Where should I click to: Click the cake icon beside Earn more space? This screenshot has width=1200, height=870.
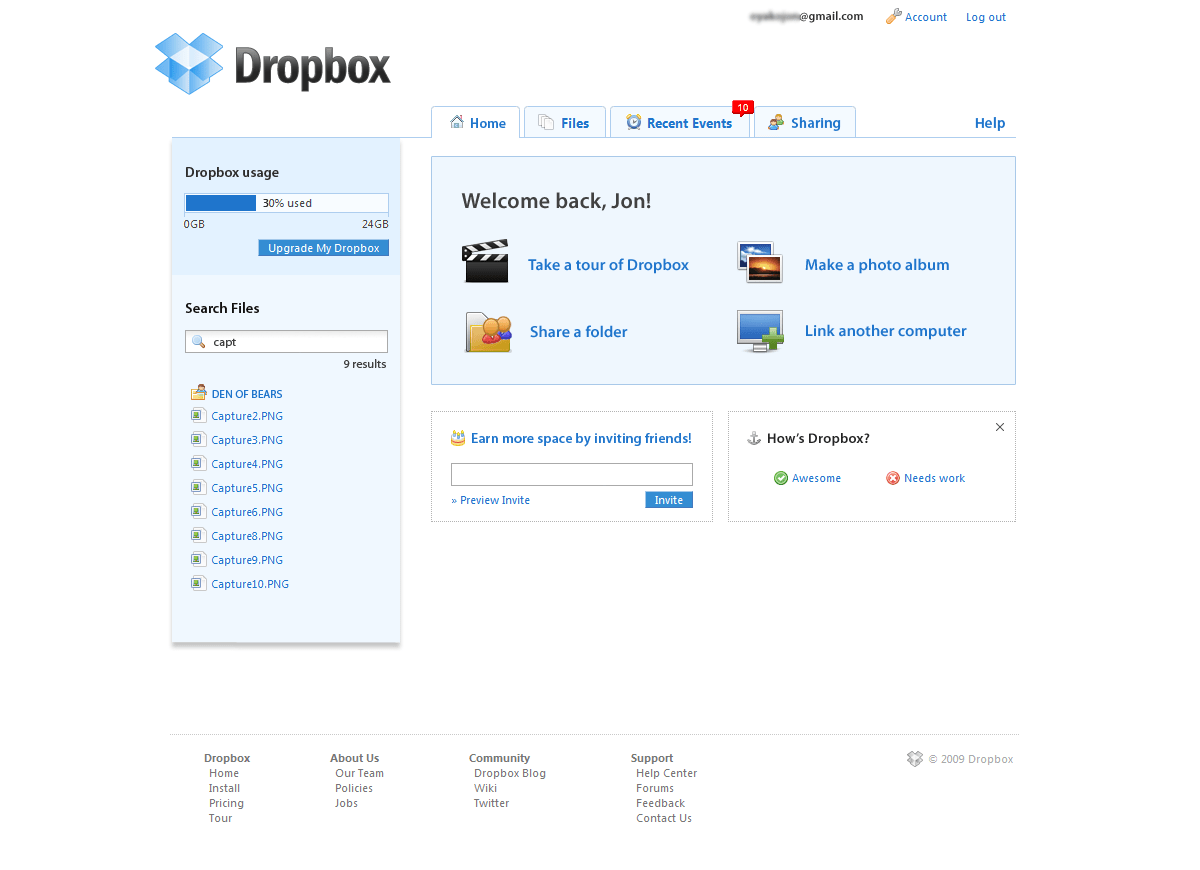458,437
